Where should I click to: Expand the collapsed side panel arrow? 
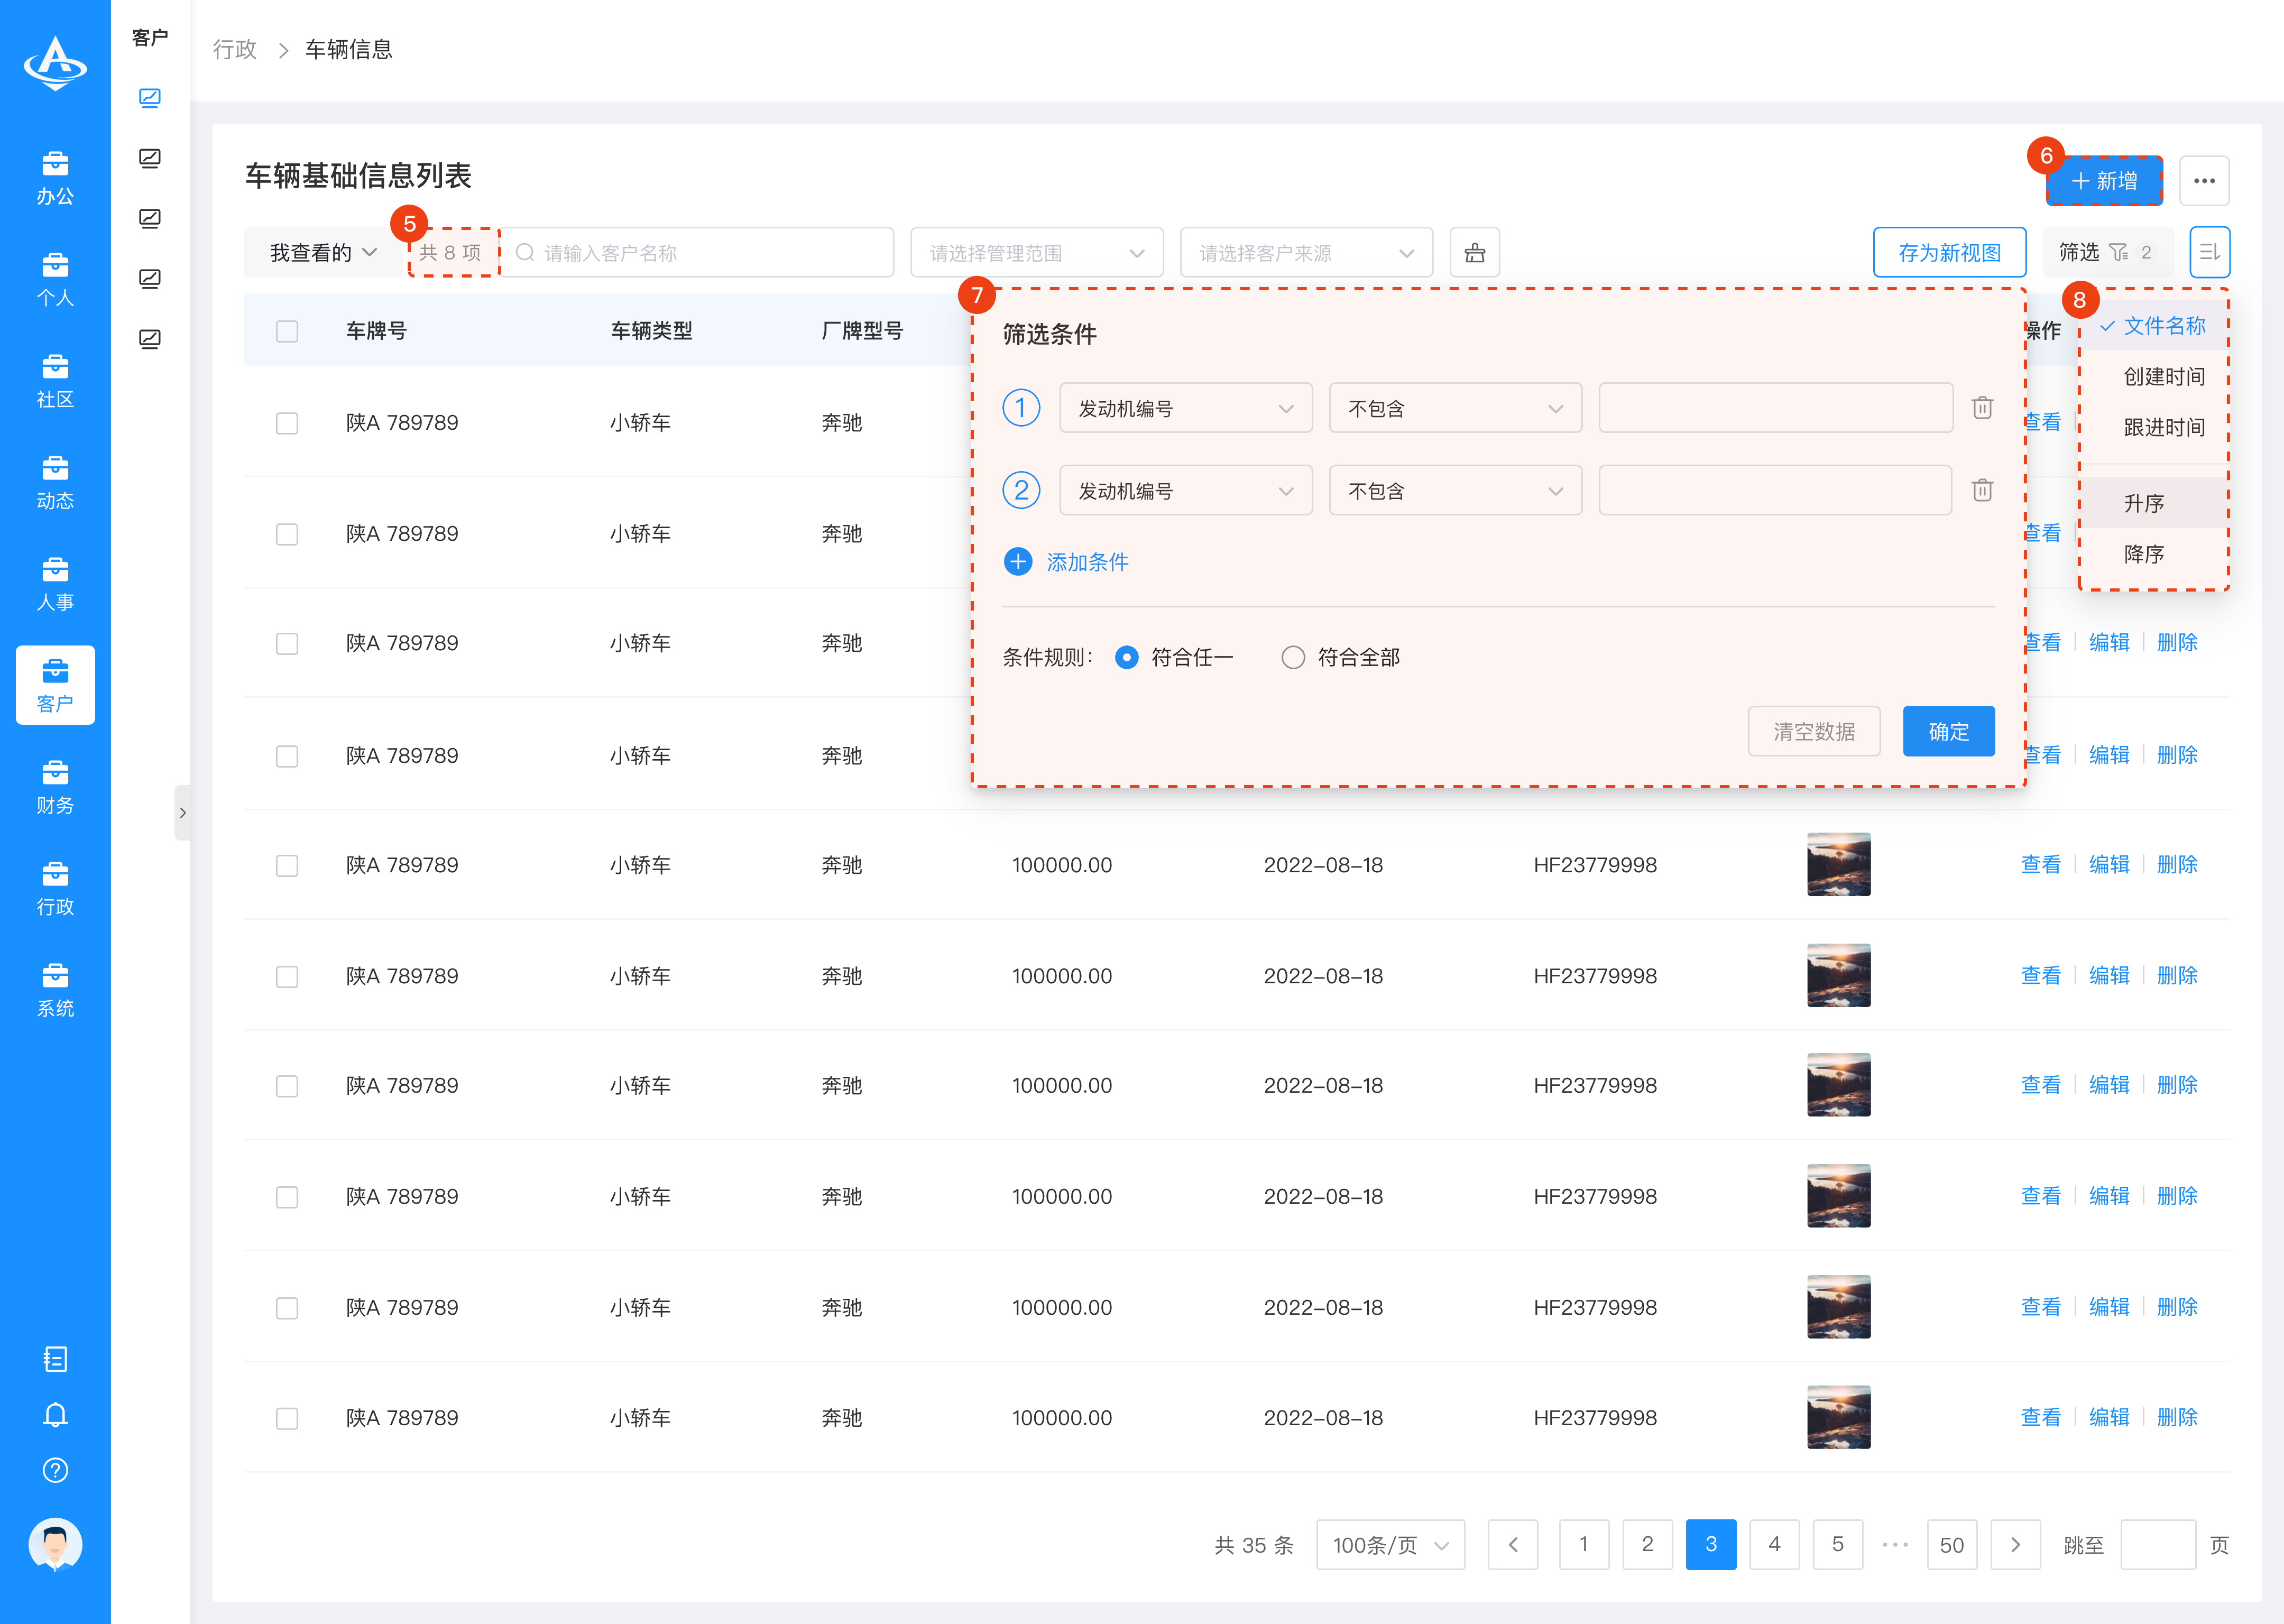point(182,812)
